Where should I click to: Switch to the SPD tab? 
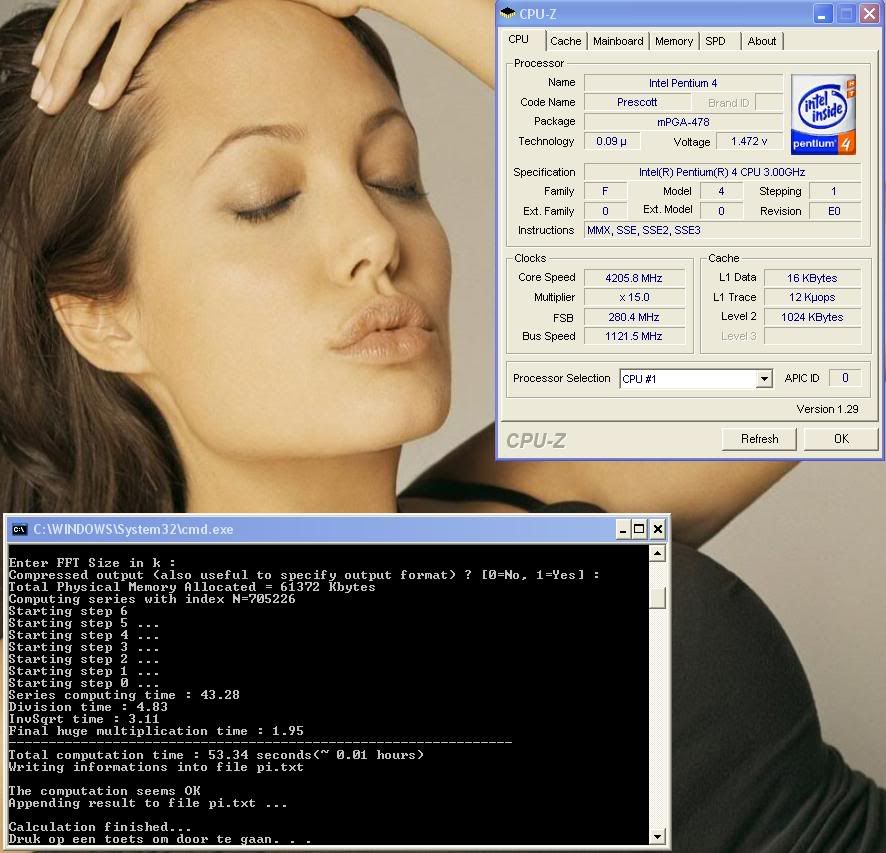[715, 41]
